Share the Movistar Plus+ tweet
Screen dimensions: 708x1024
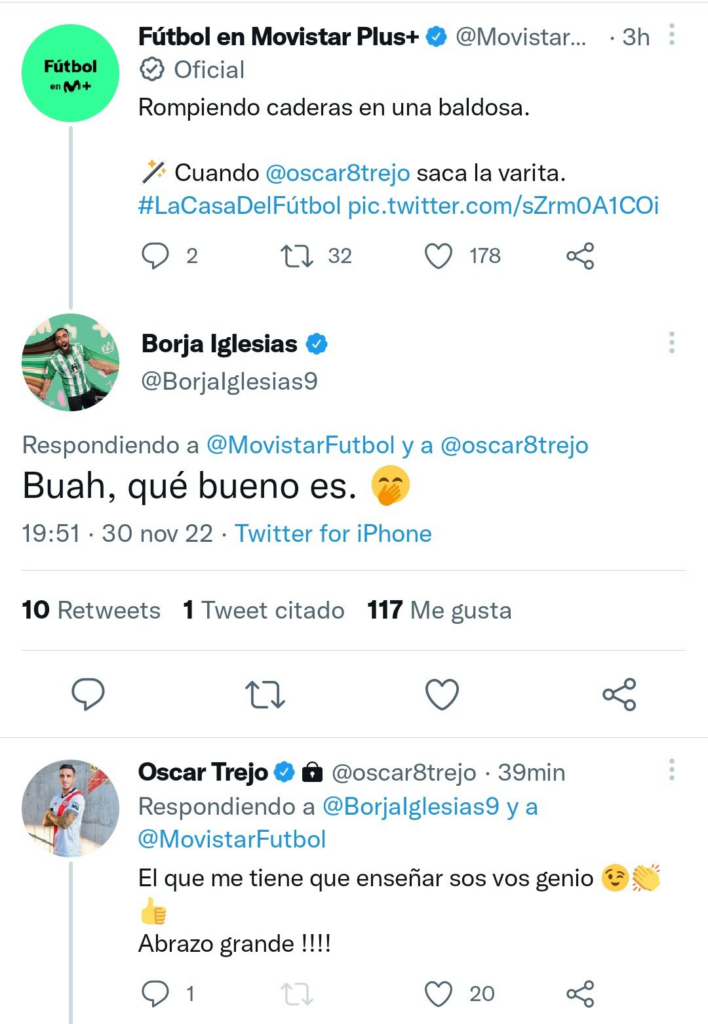click(x=580, y=256)
